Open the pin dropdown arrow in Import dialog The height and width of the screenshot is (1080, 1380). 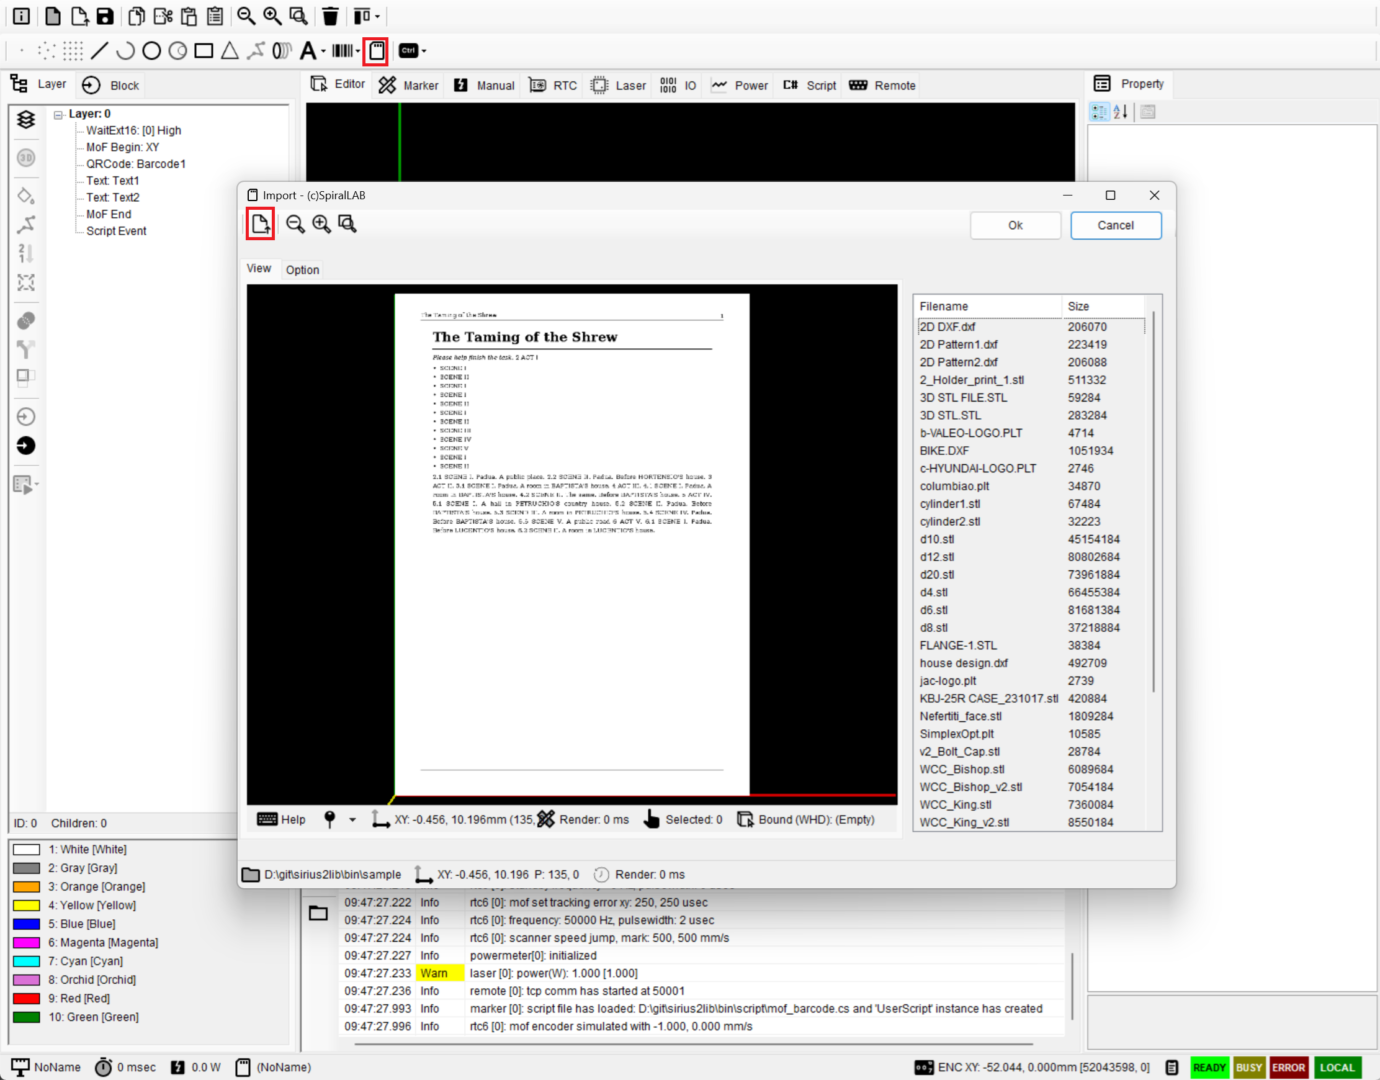[x=352, y=820]
